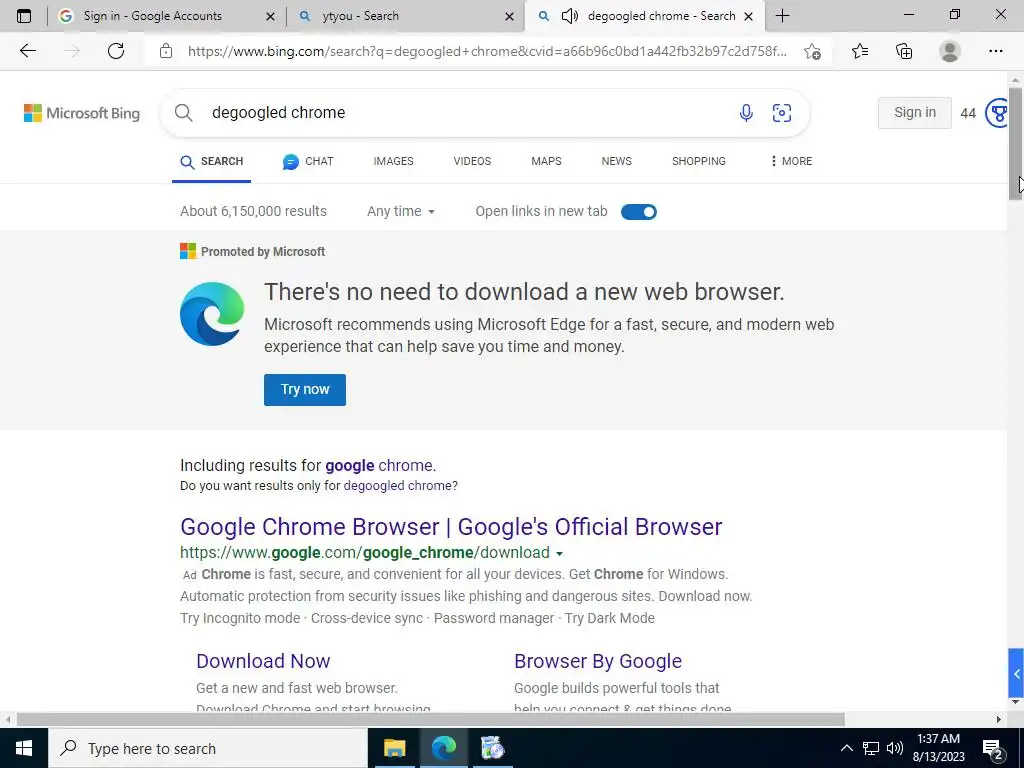Open the Bing CHAT tab
The image size is (1024, 768).
click(x=308, y=161)
